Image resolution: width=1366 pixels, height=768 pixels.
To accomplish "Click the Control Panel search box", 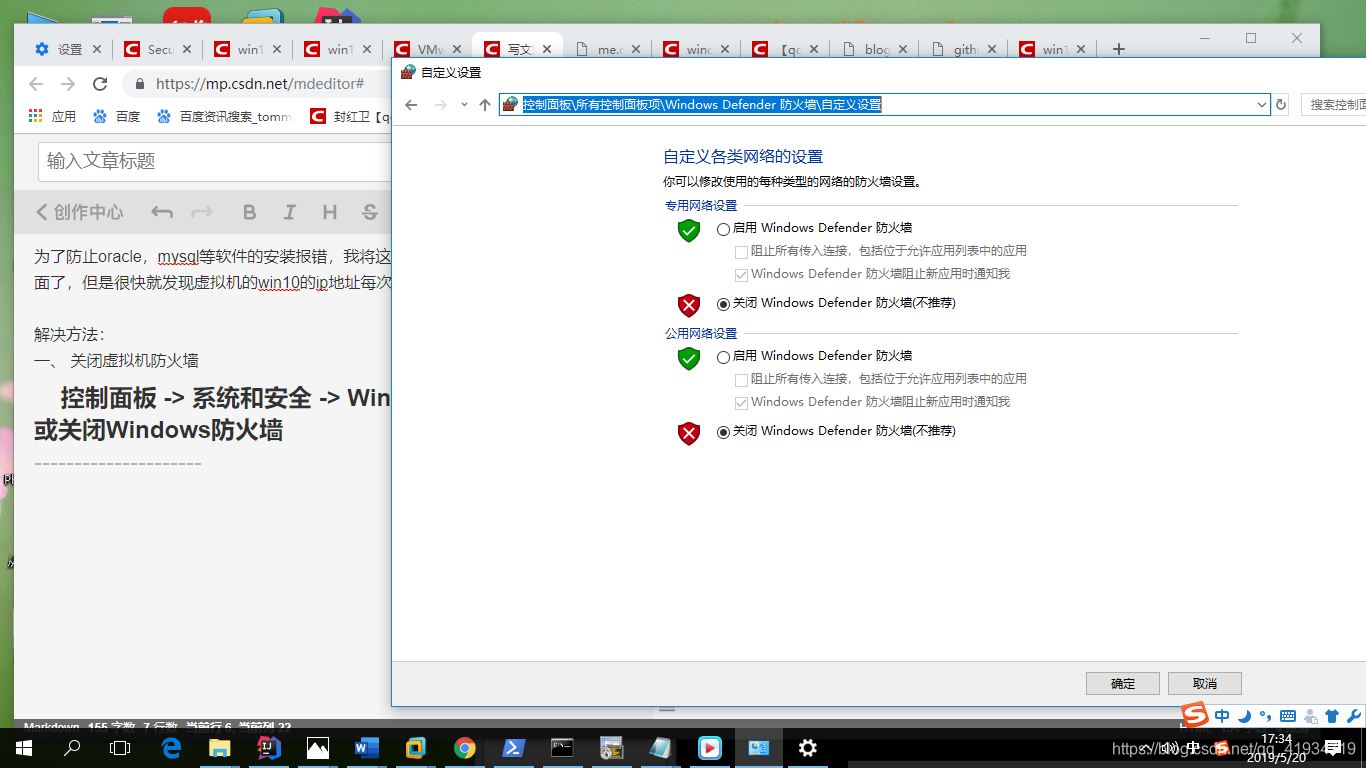I will (x=1334, y=105).
